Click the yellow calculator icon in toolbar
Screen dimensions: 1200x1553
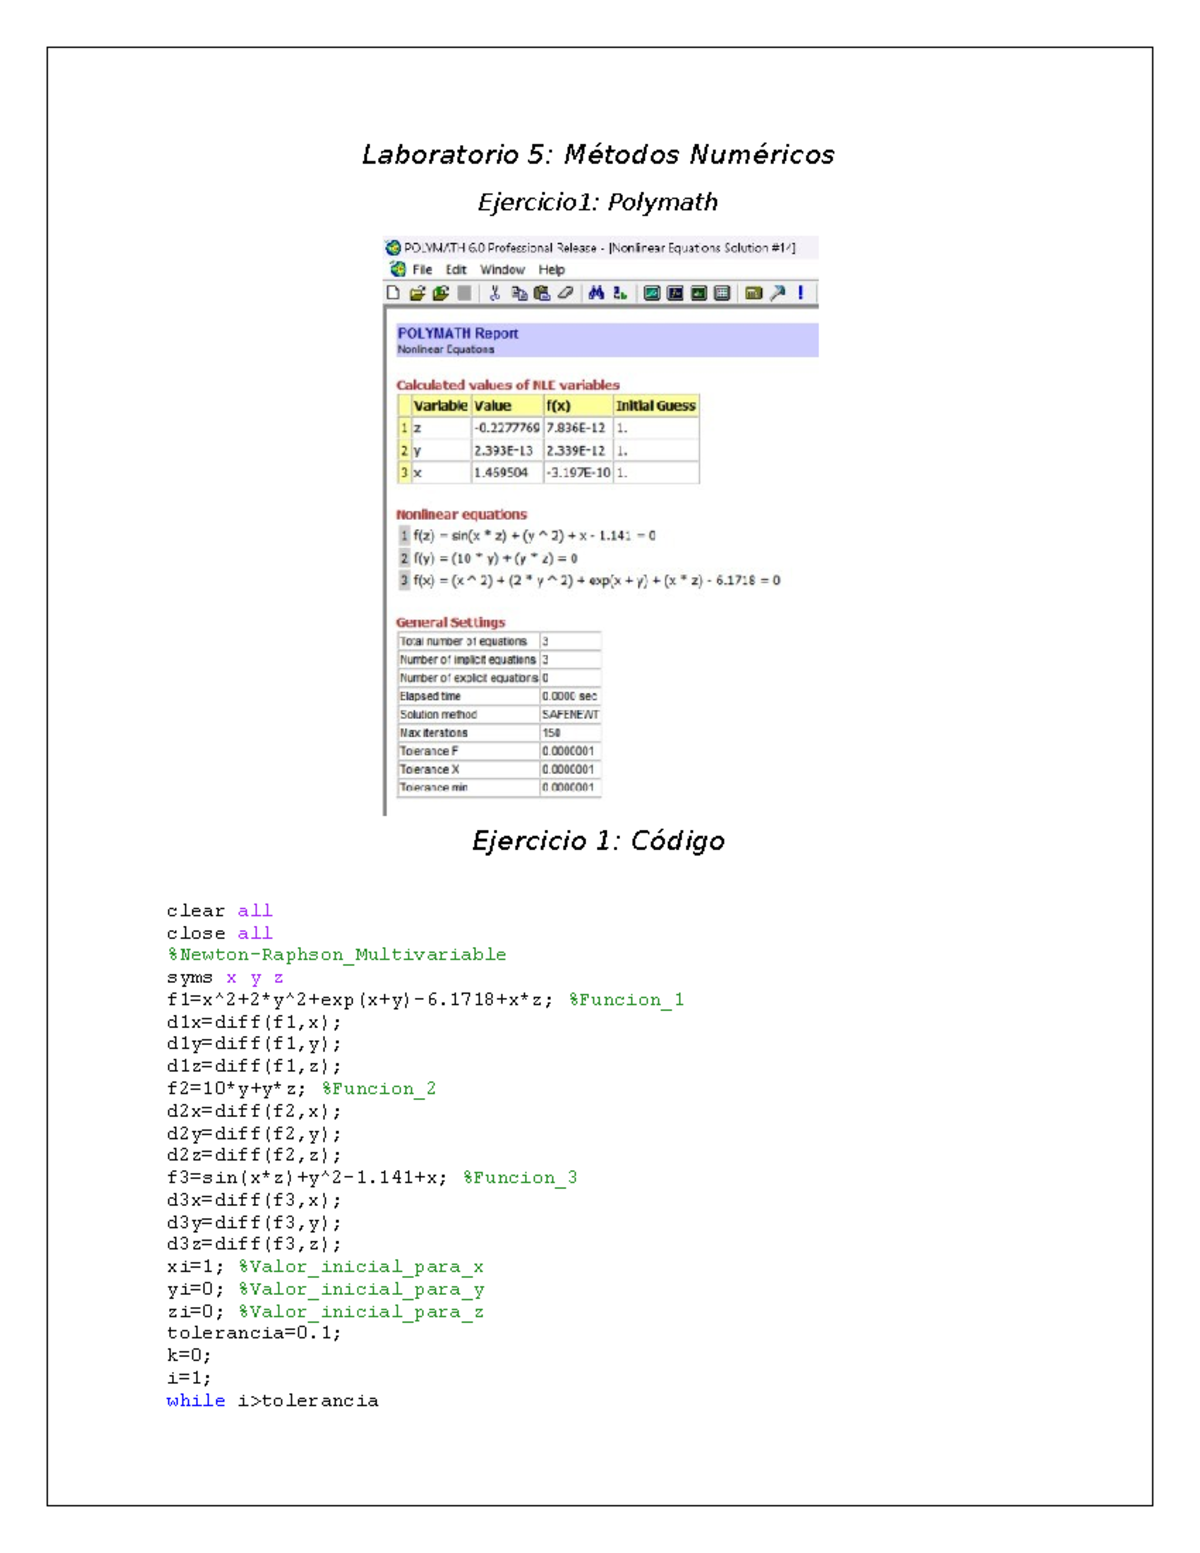754,293
